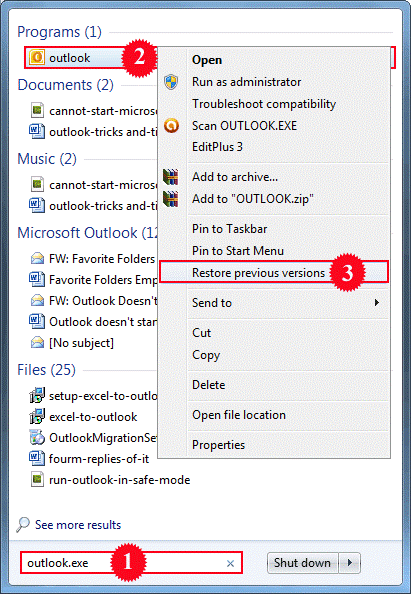Click the Word icon of fourm-replies-of-it

point(37,459)
